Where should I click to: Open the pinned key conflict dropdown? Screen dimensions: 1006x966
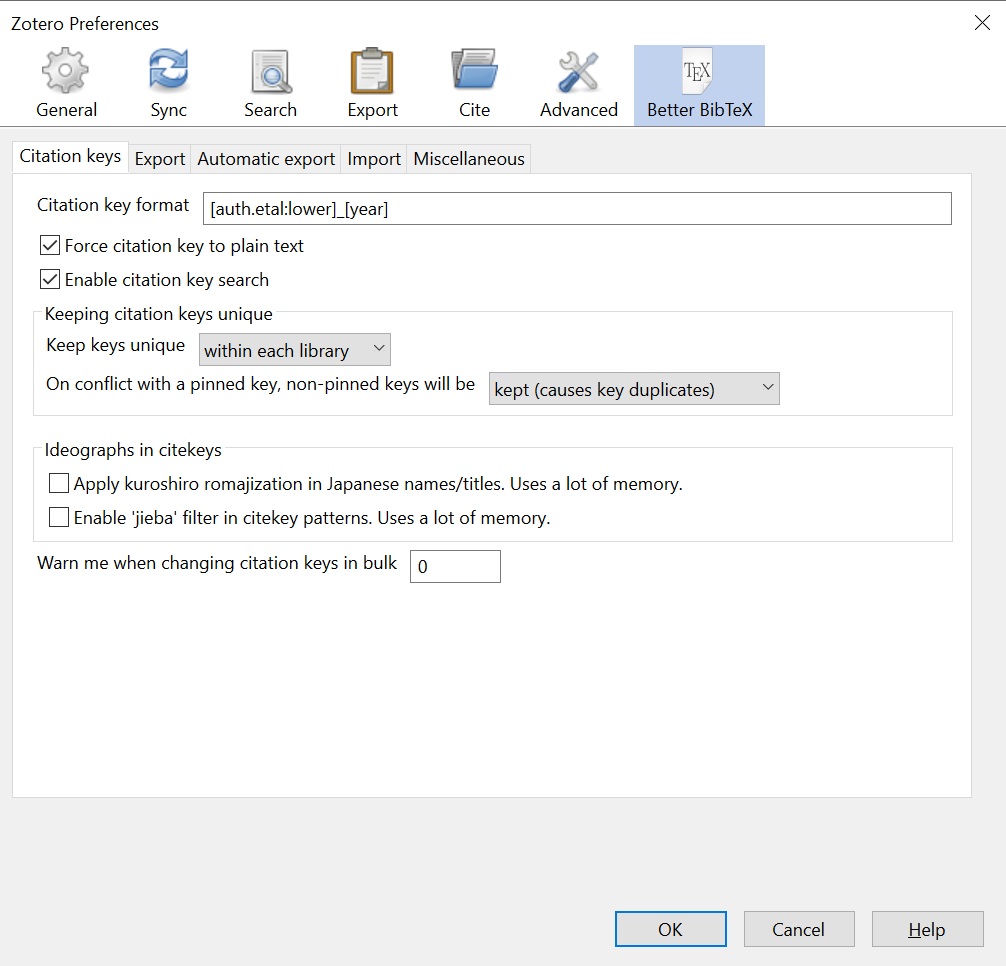(x=634, y=389)
